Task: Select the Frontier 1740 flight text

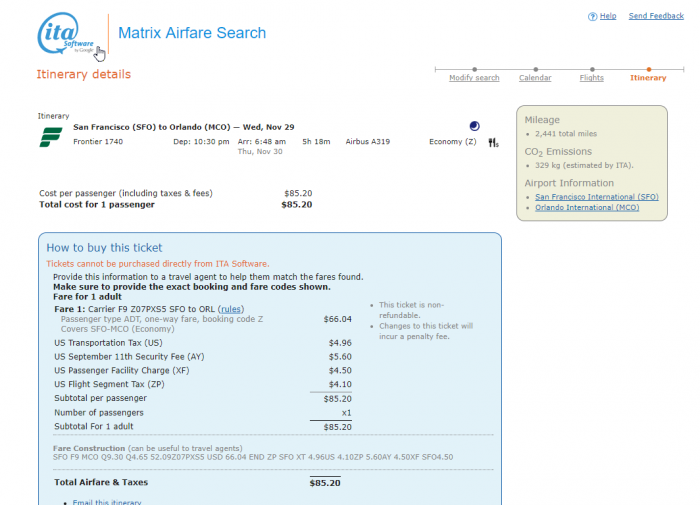Action: (x=98, y=142)
